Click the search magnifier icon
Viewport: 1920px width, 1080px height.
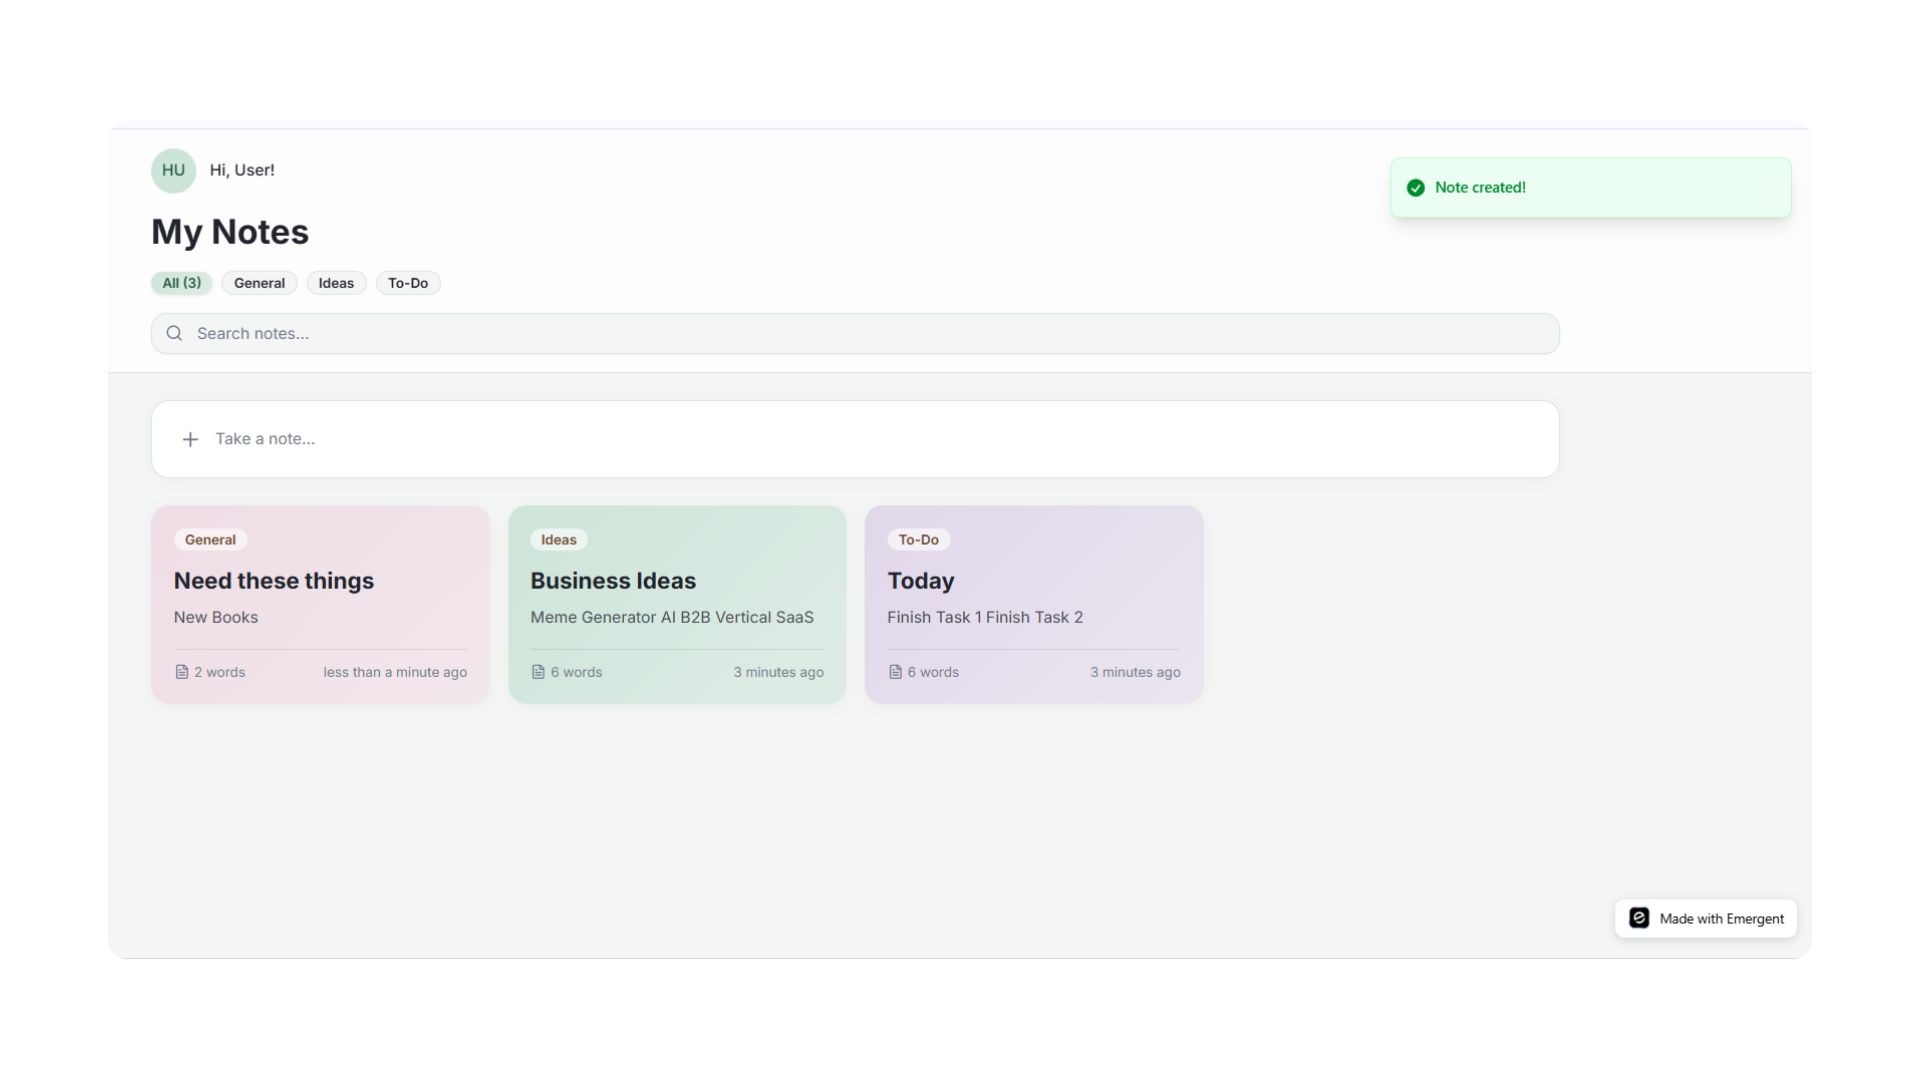[x=174, y=333]
